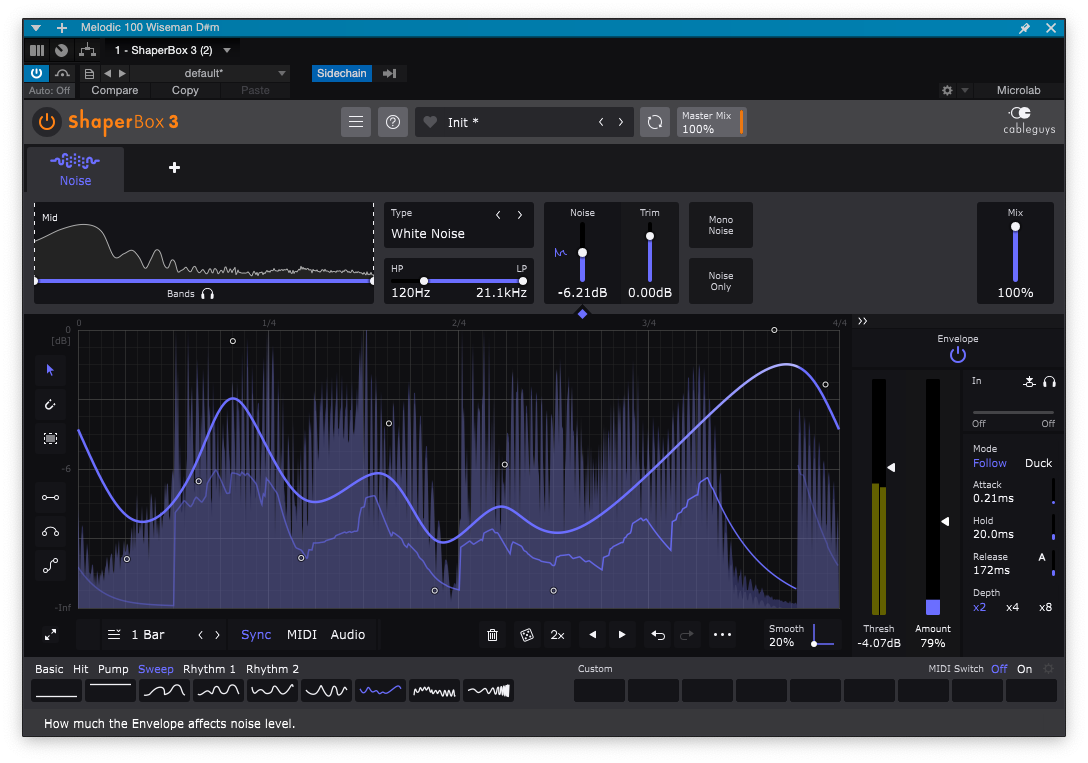Click the Bands headphones solo icon
The height and width of the screenshot is (763, 1088).
click(207, 293)
